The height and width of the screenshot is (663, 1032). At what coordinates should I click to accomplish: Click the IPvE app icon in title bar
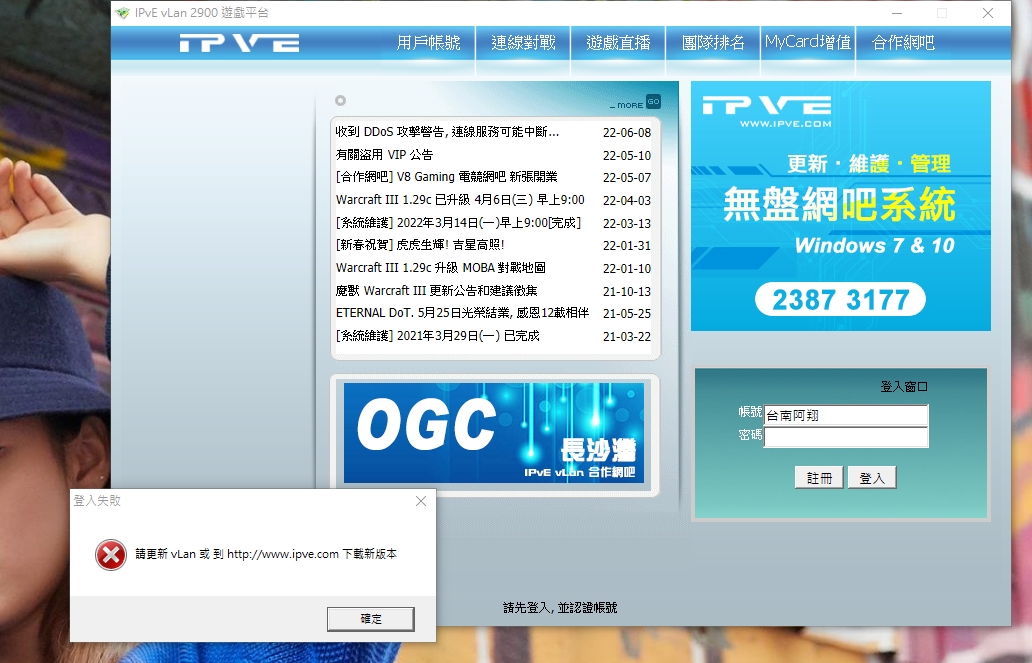tap(122, 13)
